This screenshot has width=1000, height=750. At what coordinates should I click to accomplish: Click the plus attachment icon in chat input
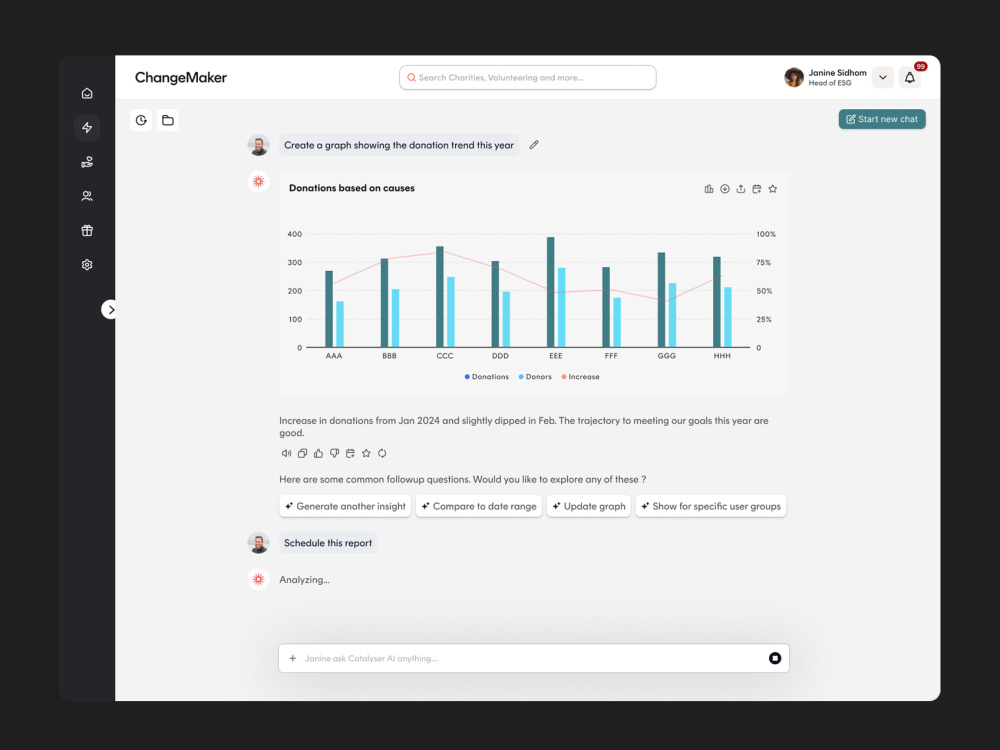(293, 658)
